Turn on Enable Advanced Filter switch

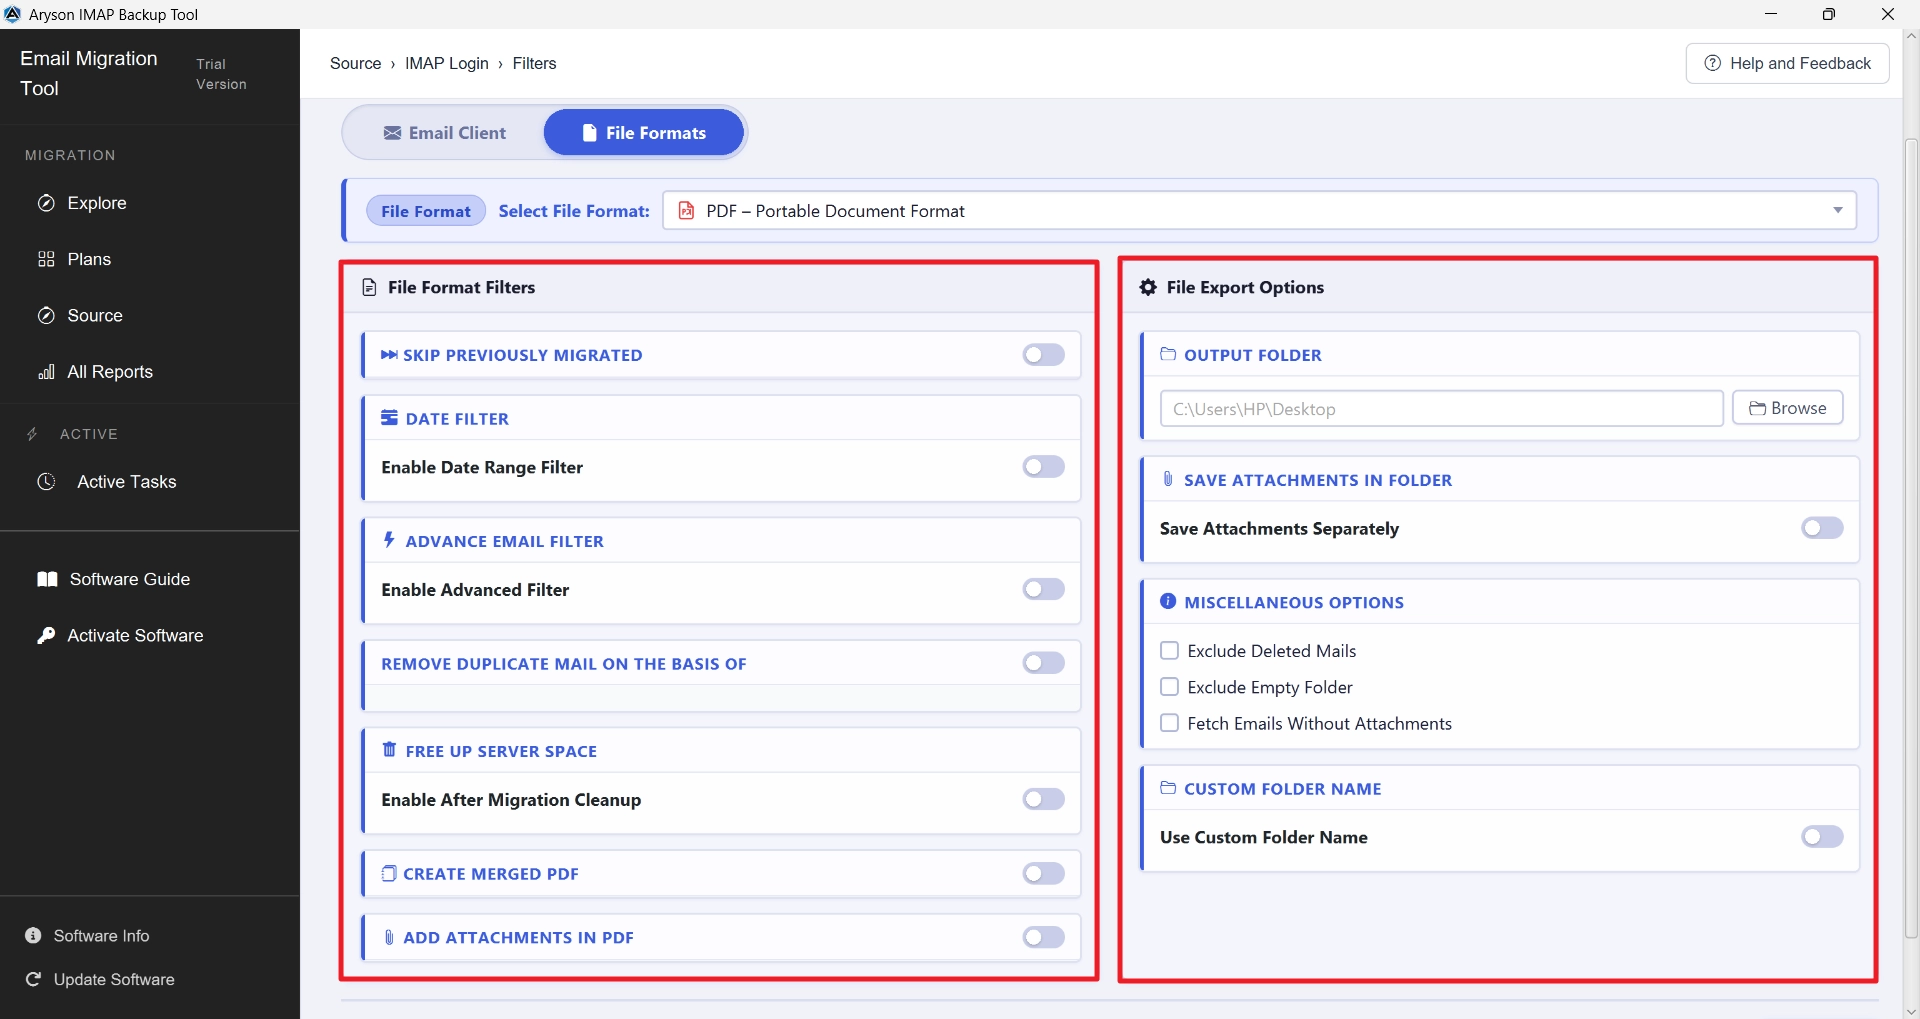tap(1043, 590)
